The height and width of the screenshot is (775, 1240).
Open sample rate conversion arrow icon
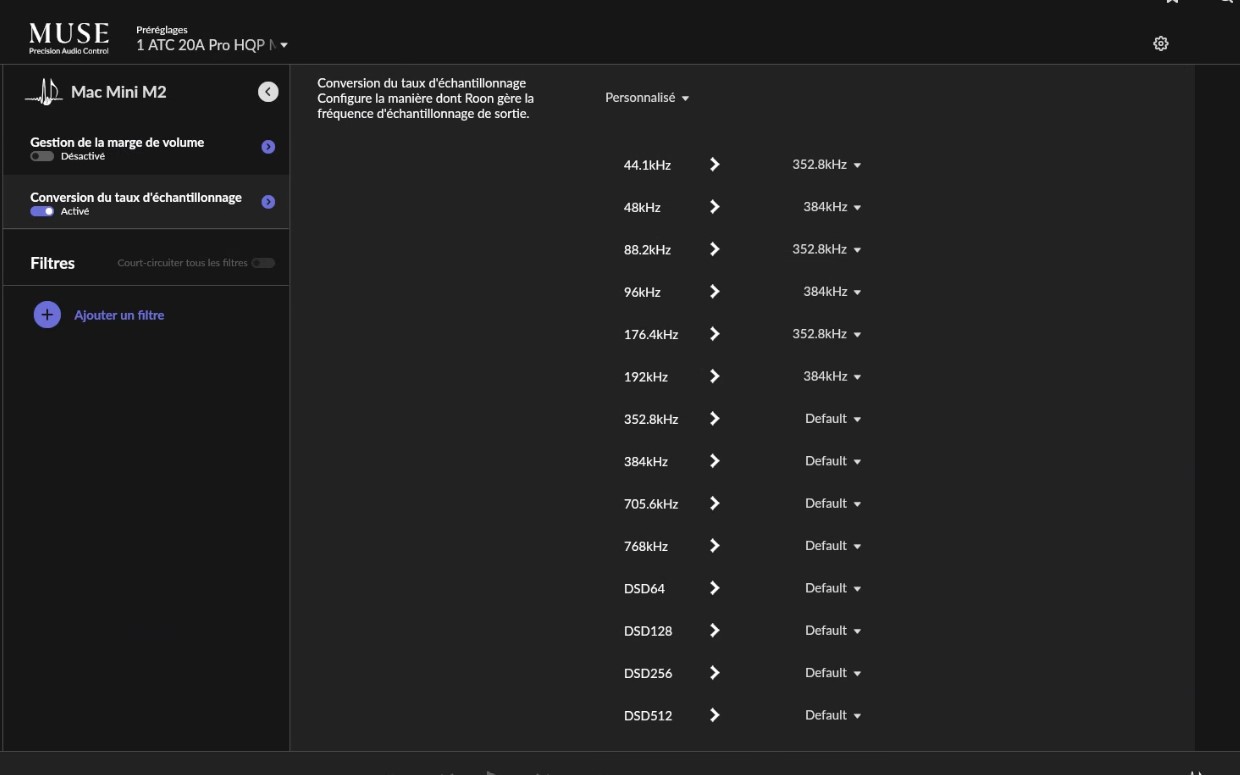click(x=268, y=202)
